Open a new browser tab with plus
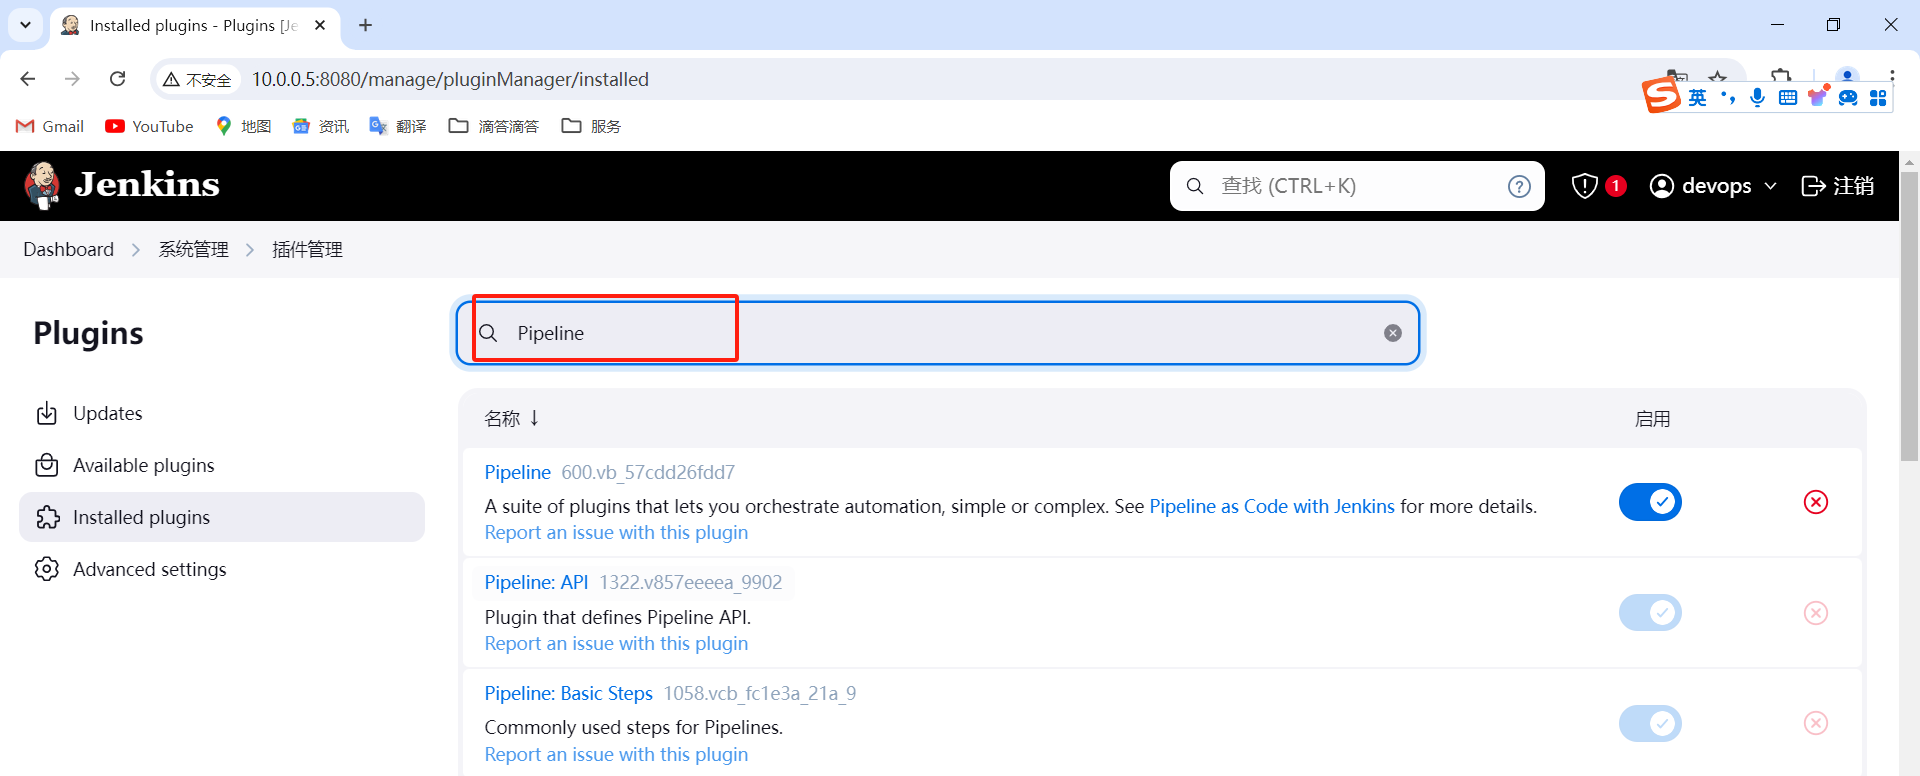1920x776 pixels. (365, 25)
